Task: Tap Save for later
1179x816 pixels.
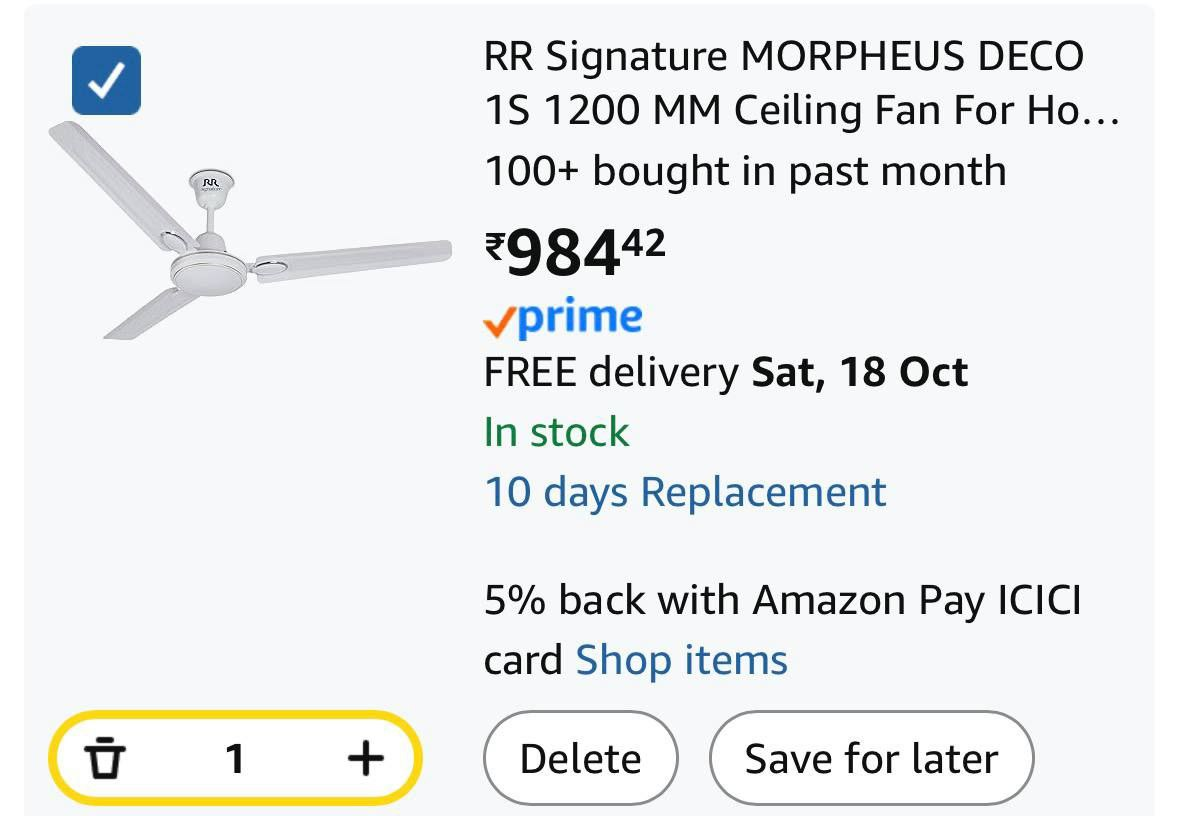Action: pos(871,758)
